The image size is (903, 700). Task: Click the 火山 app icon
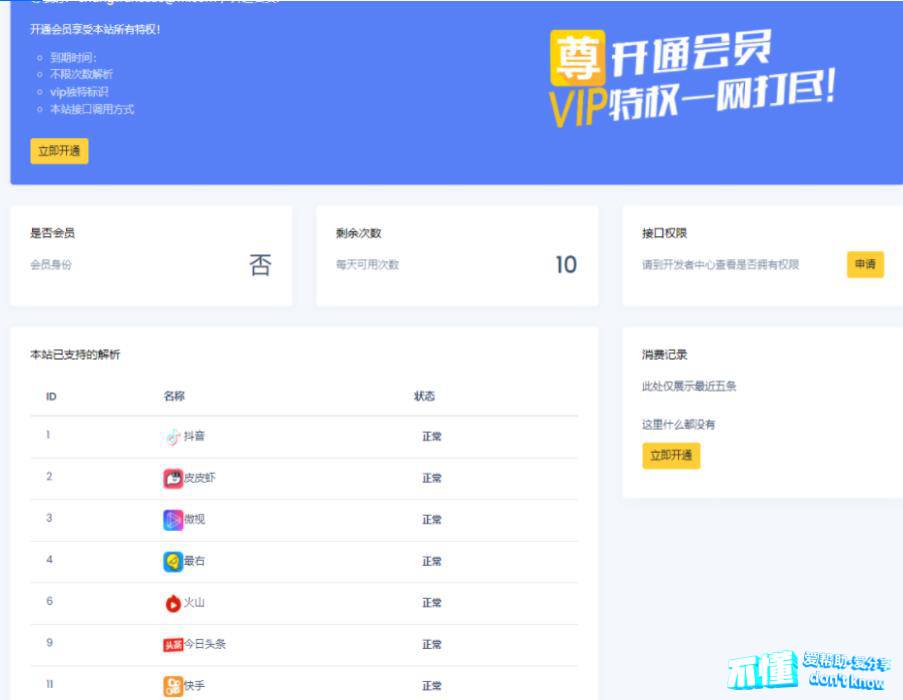coord(173,603)
